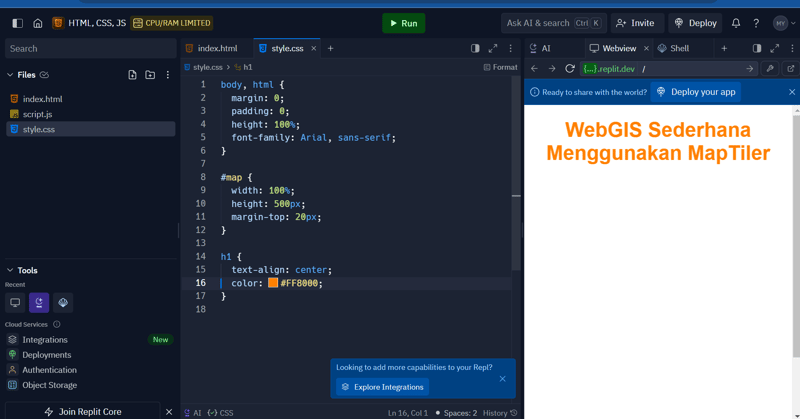Image resolution: width=800 pixels, height=419 pixels.
Task: Click the replit.dev URL address bar
Action: click(x=669, y=68)
